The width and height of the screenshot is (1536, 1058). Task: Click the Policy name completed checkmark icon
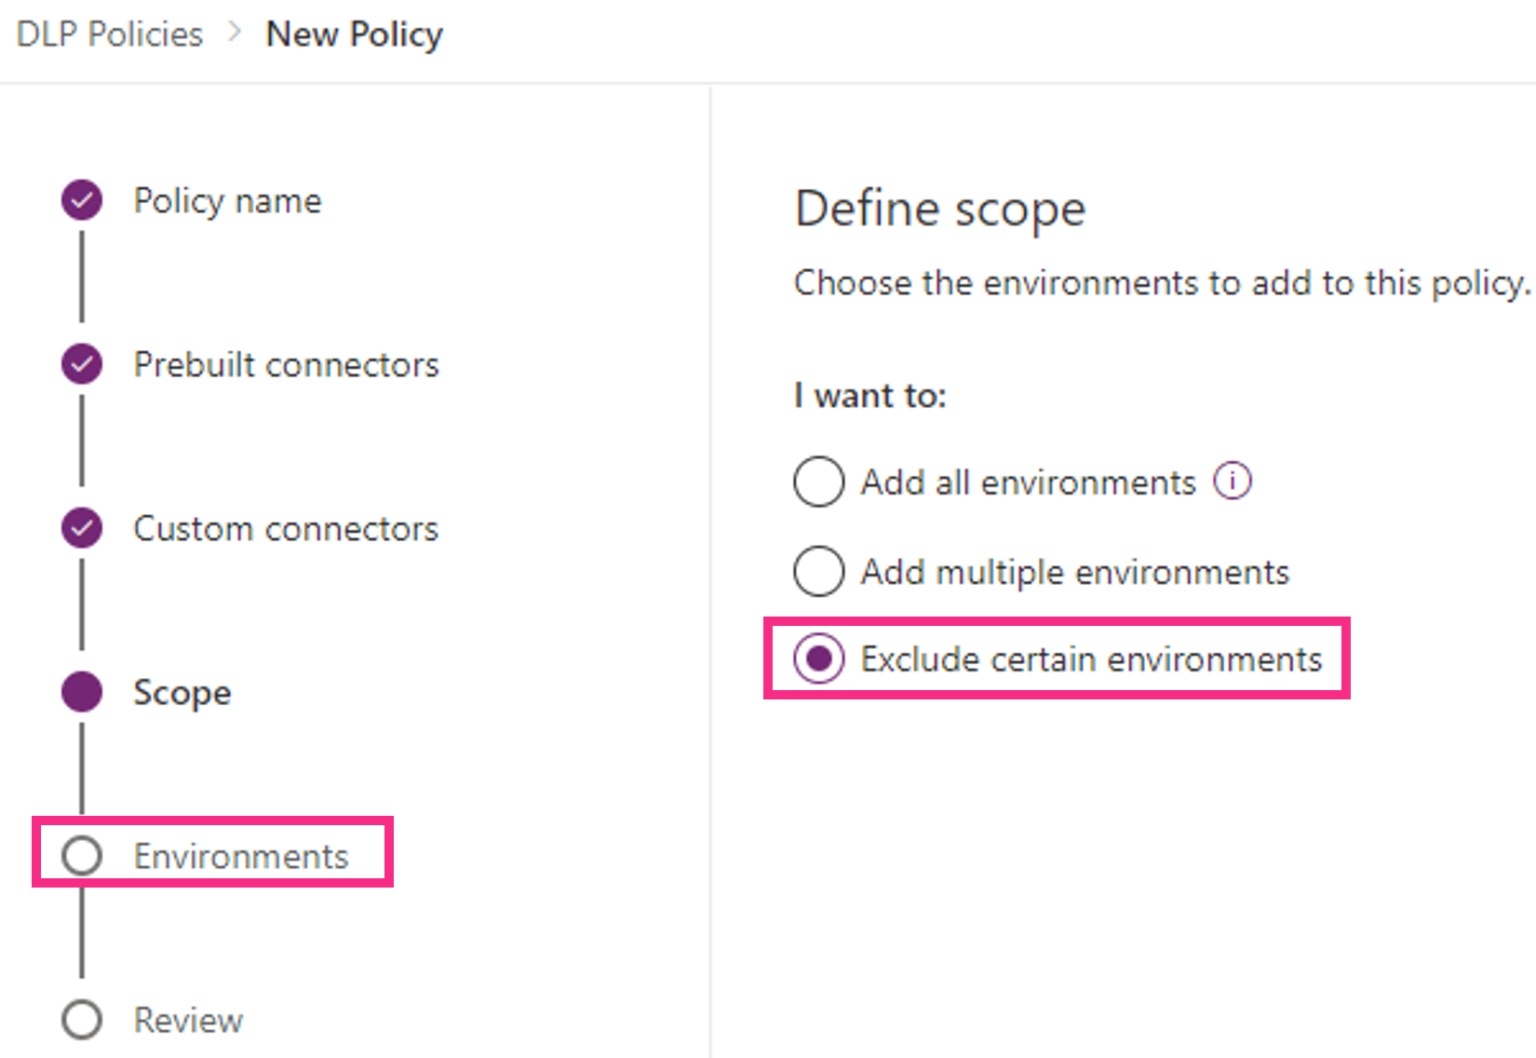pos(82,200)
